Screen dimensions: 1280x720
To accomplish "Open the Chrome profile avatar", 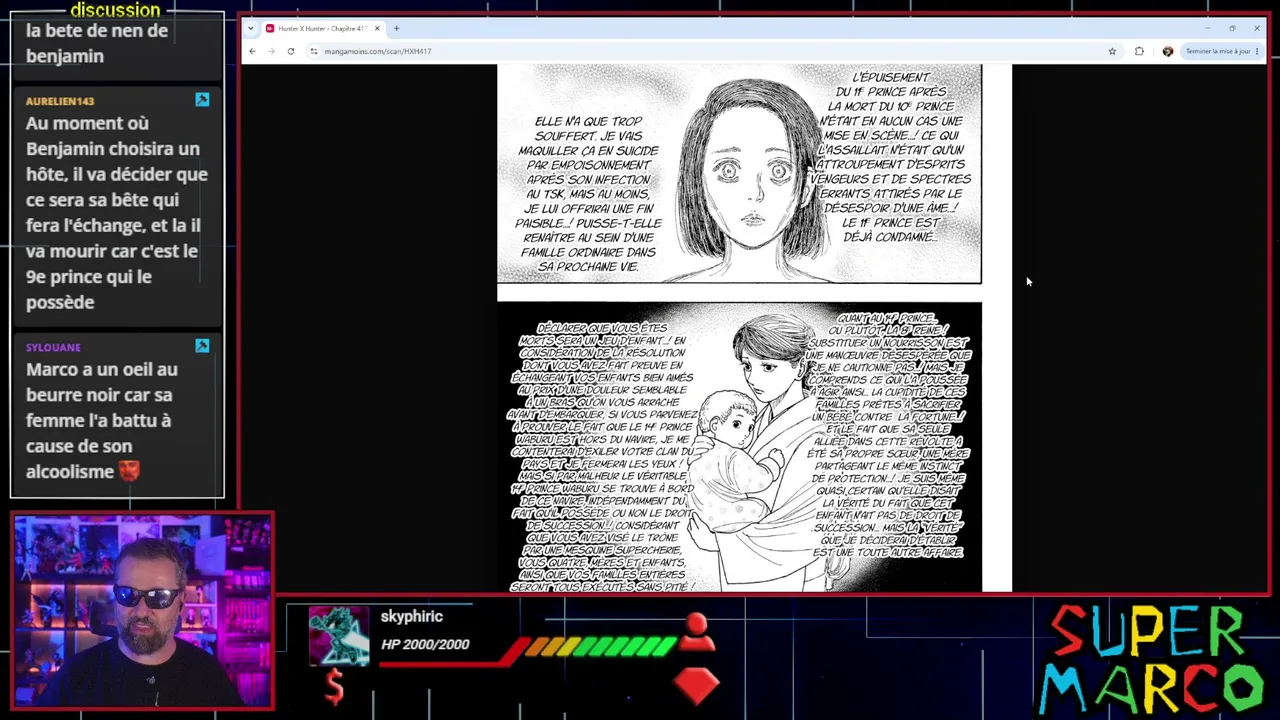I will point(1167,51).
